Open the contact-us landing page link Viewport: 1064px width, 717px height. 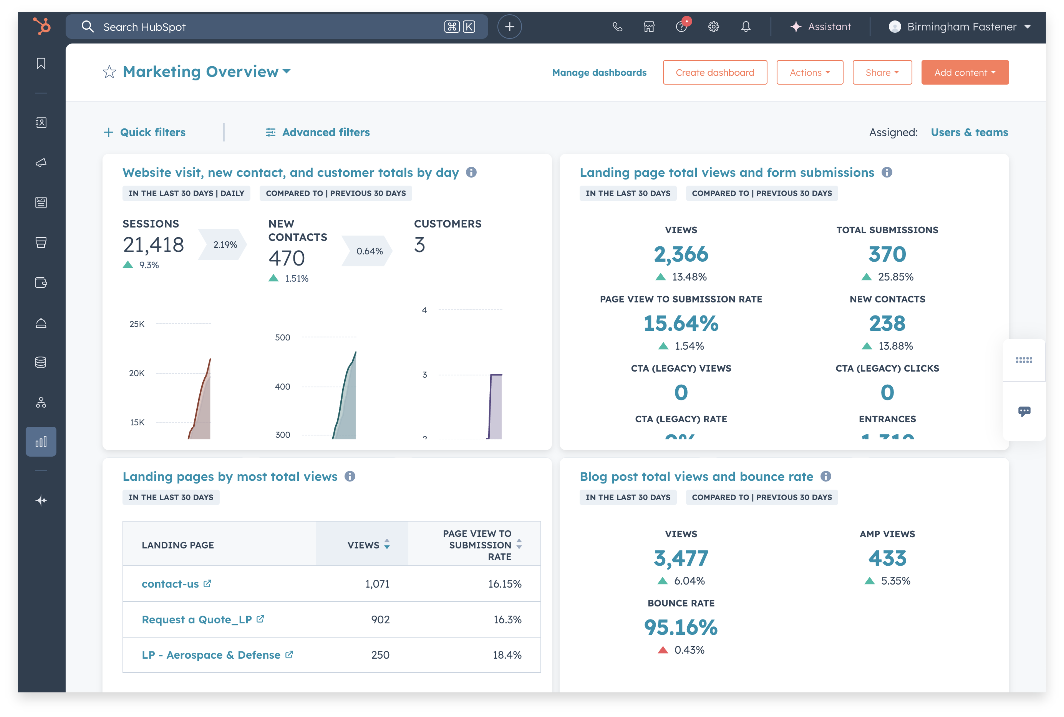(x=170, y=583)
